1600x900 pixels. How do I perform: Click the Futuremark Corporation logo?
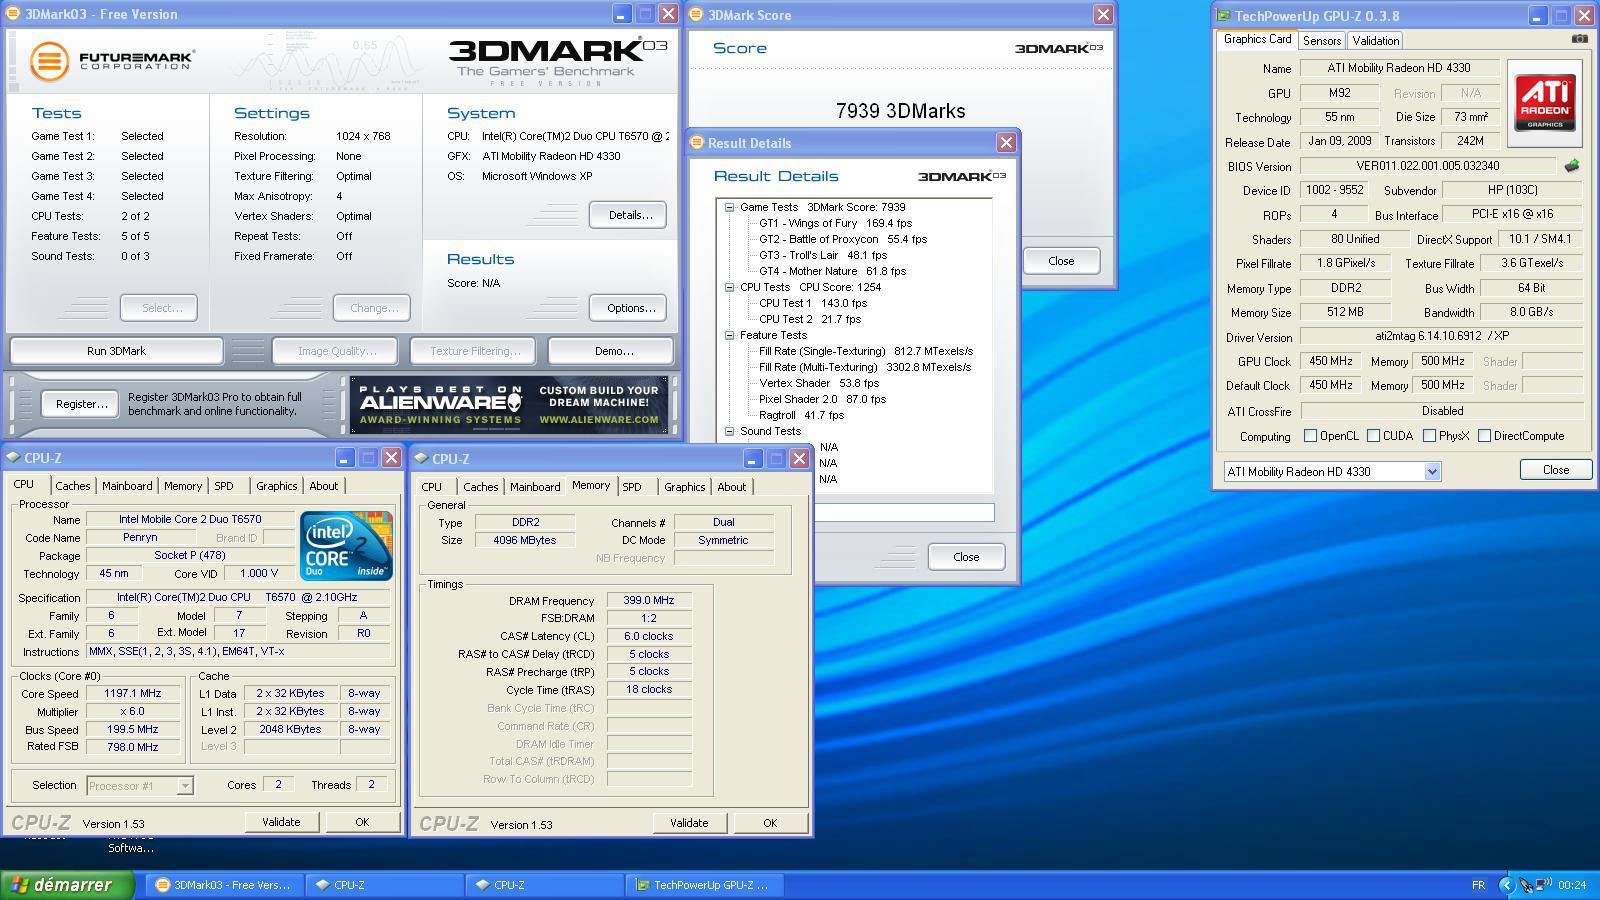(111, 61)
